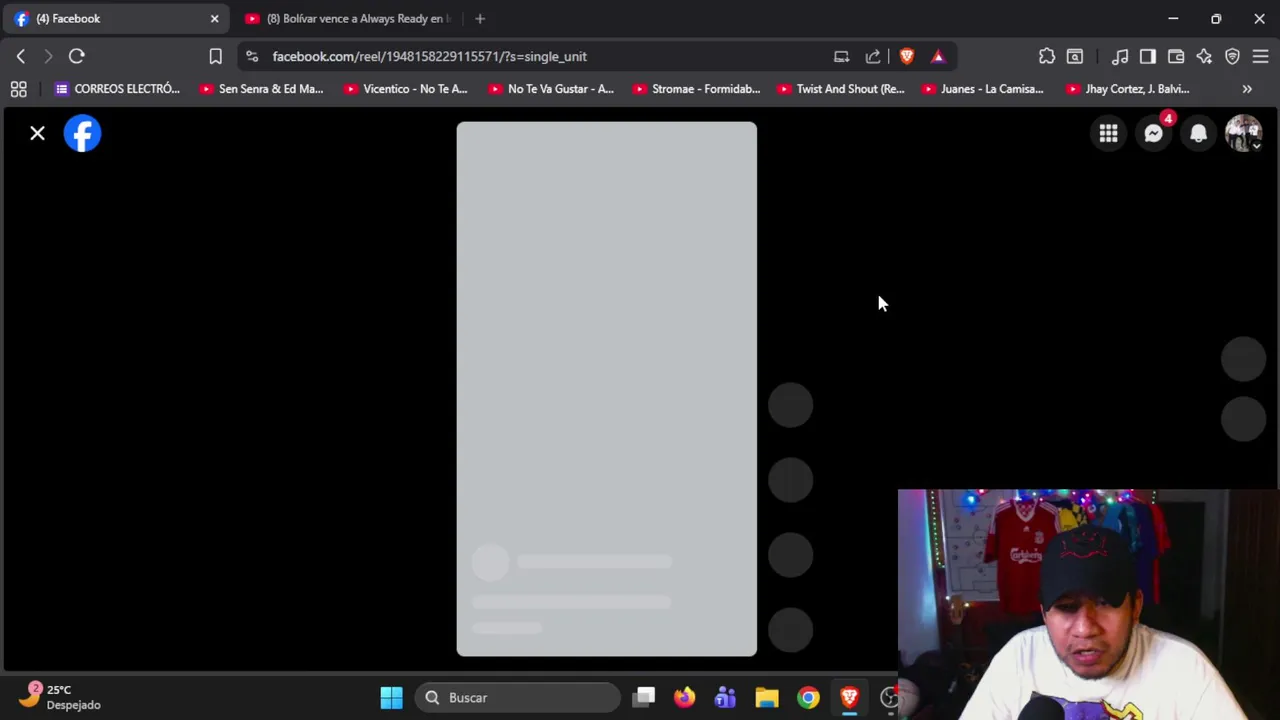
Task: Toggle the browser sidebar panel icon
Action: pos(1148,56)
